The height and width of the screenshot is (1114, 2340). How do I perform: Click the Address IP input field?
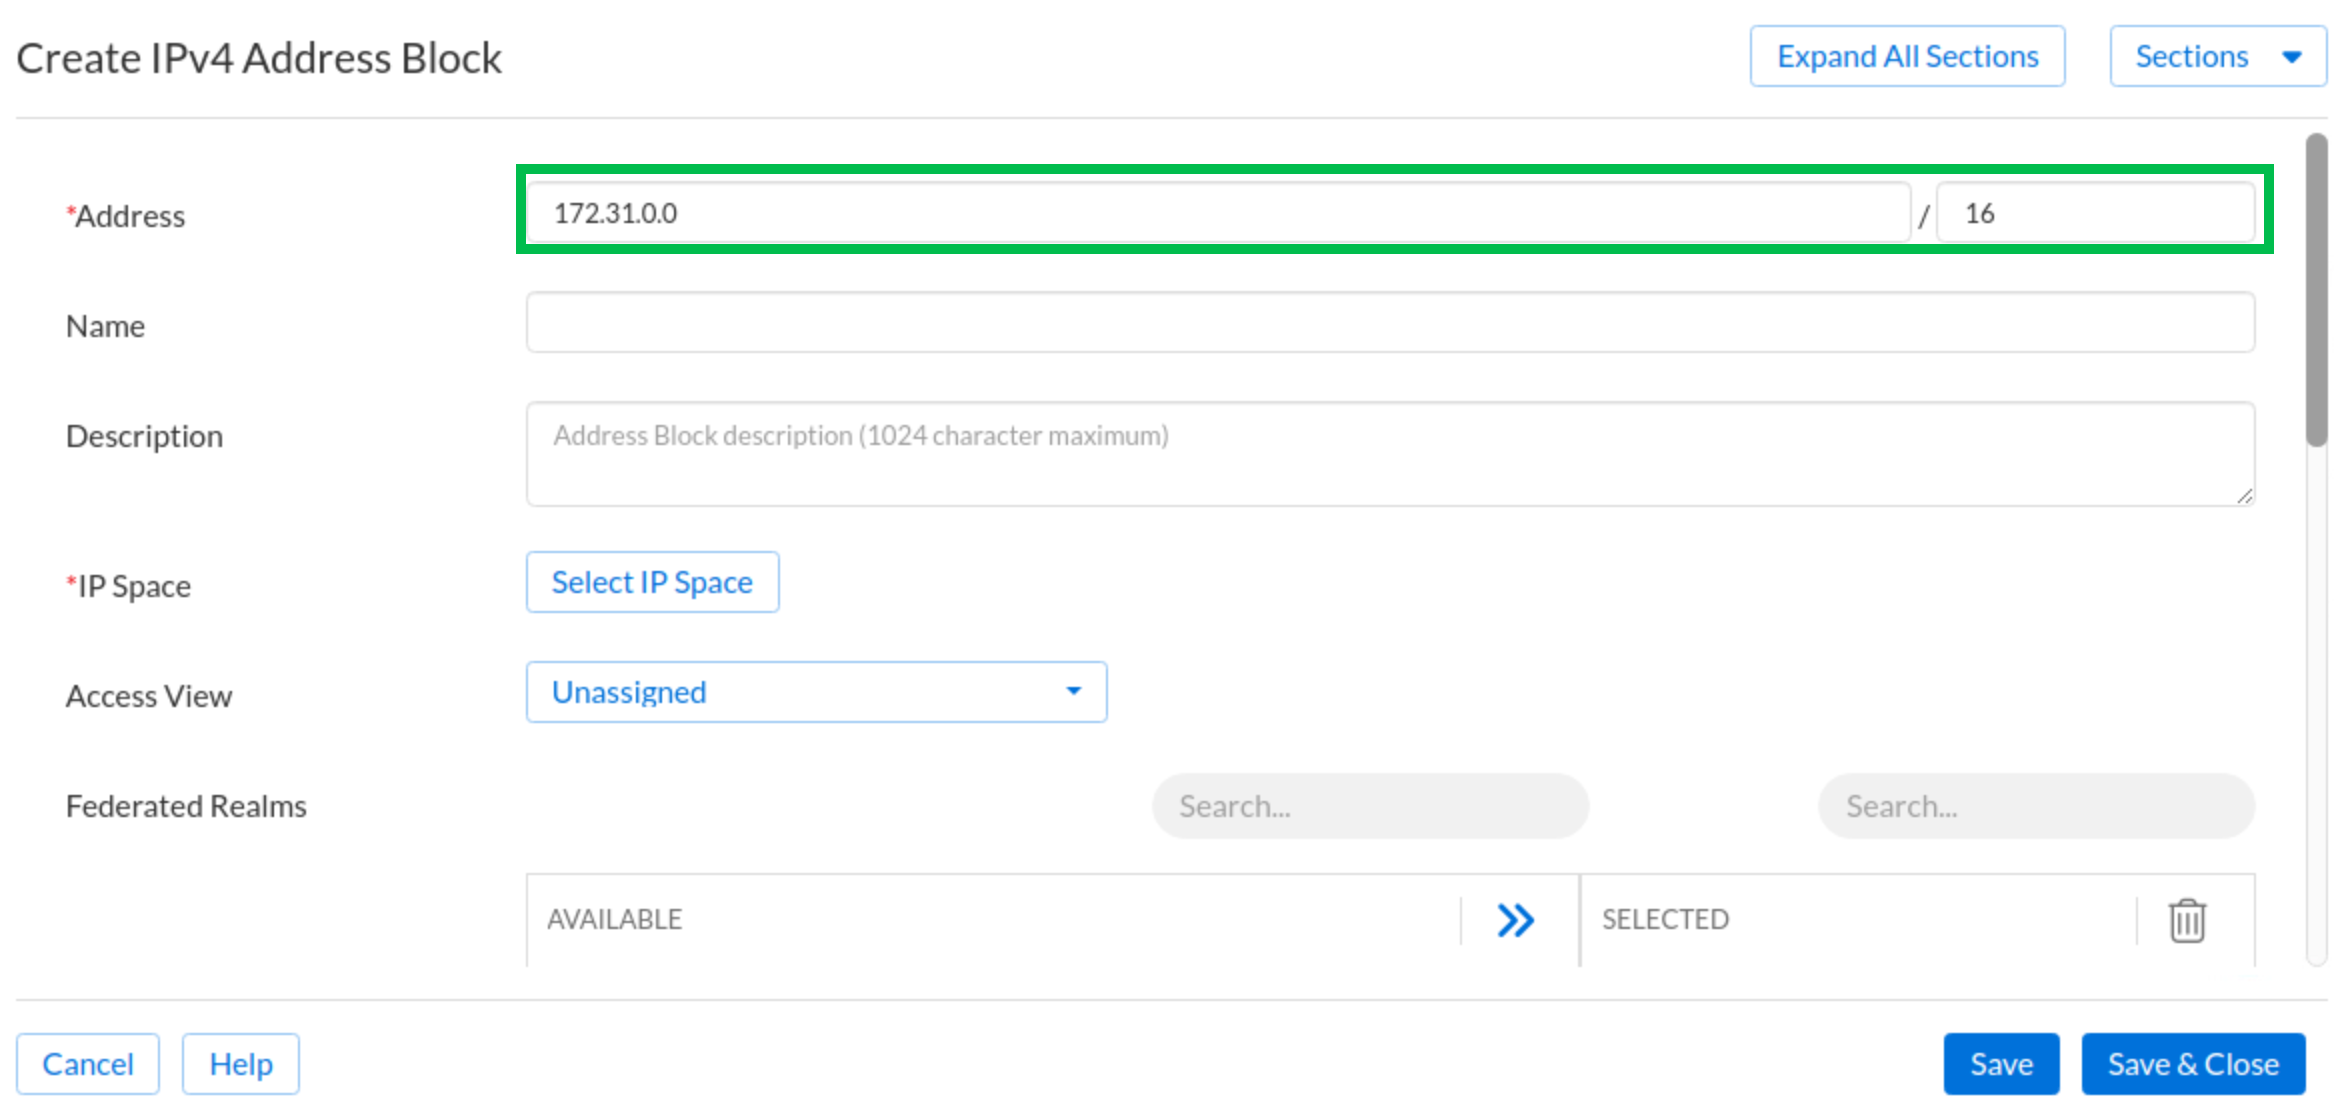1216,213
